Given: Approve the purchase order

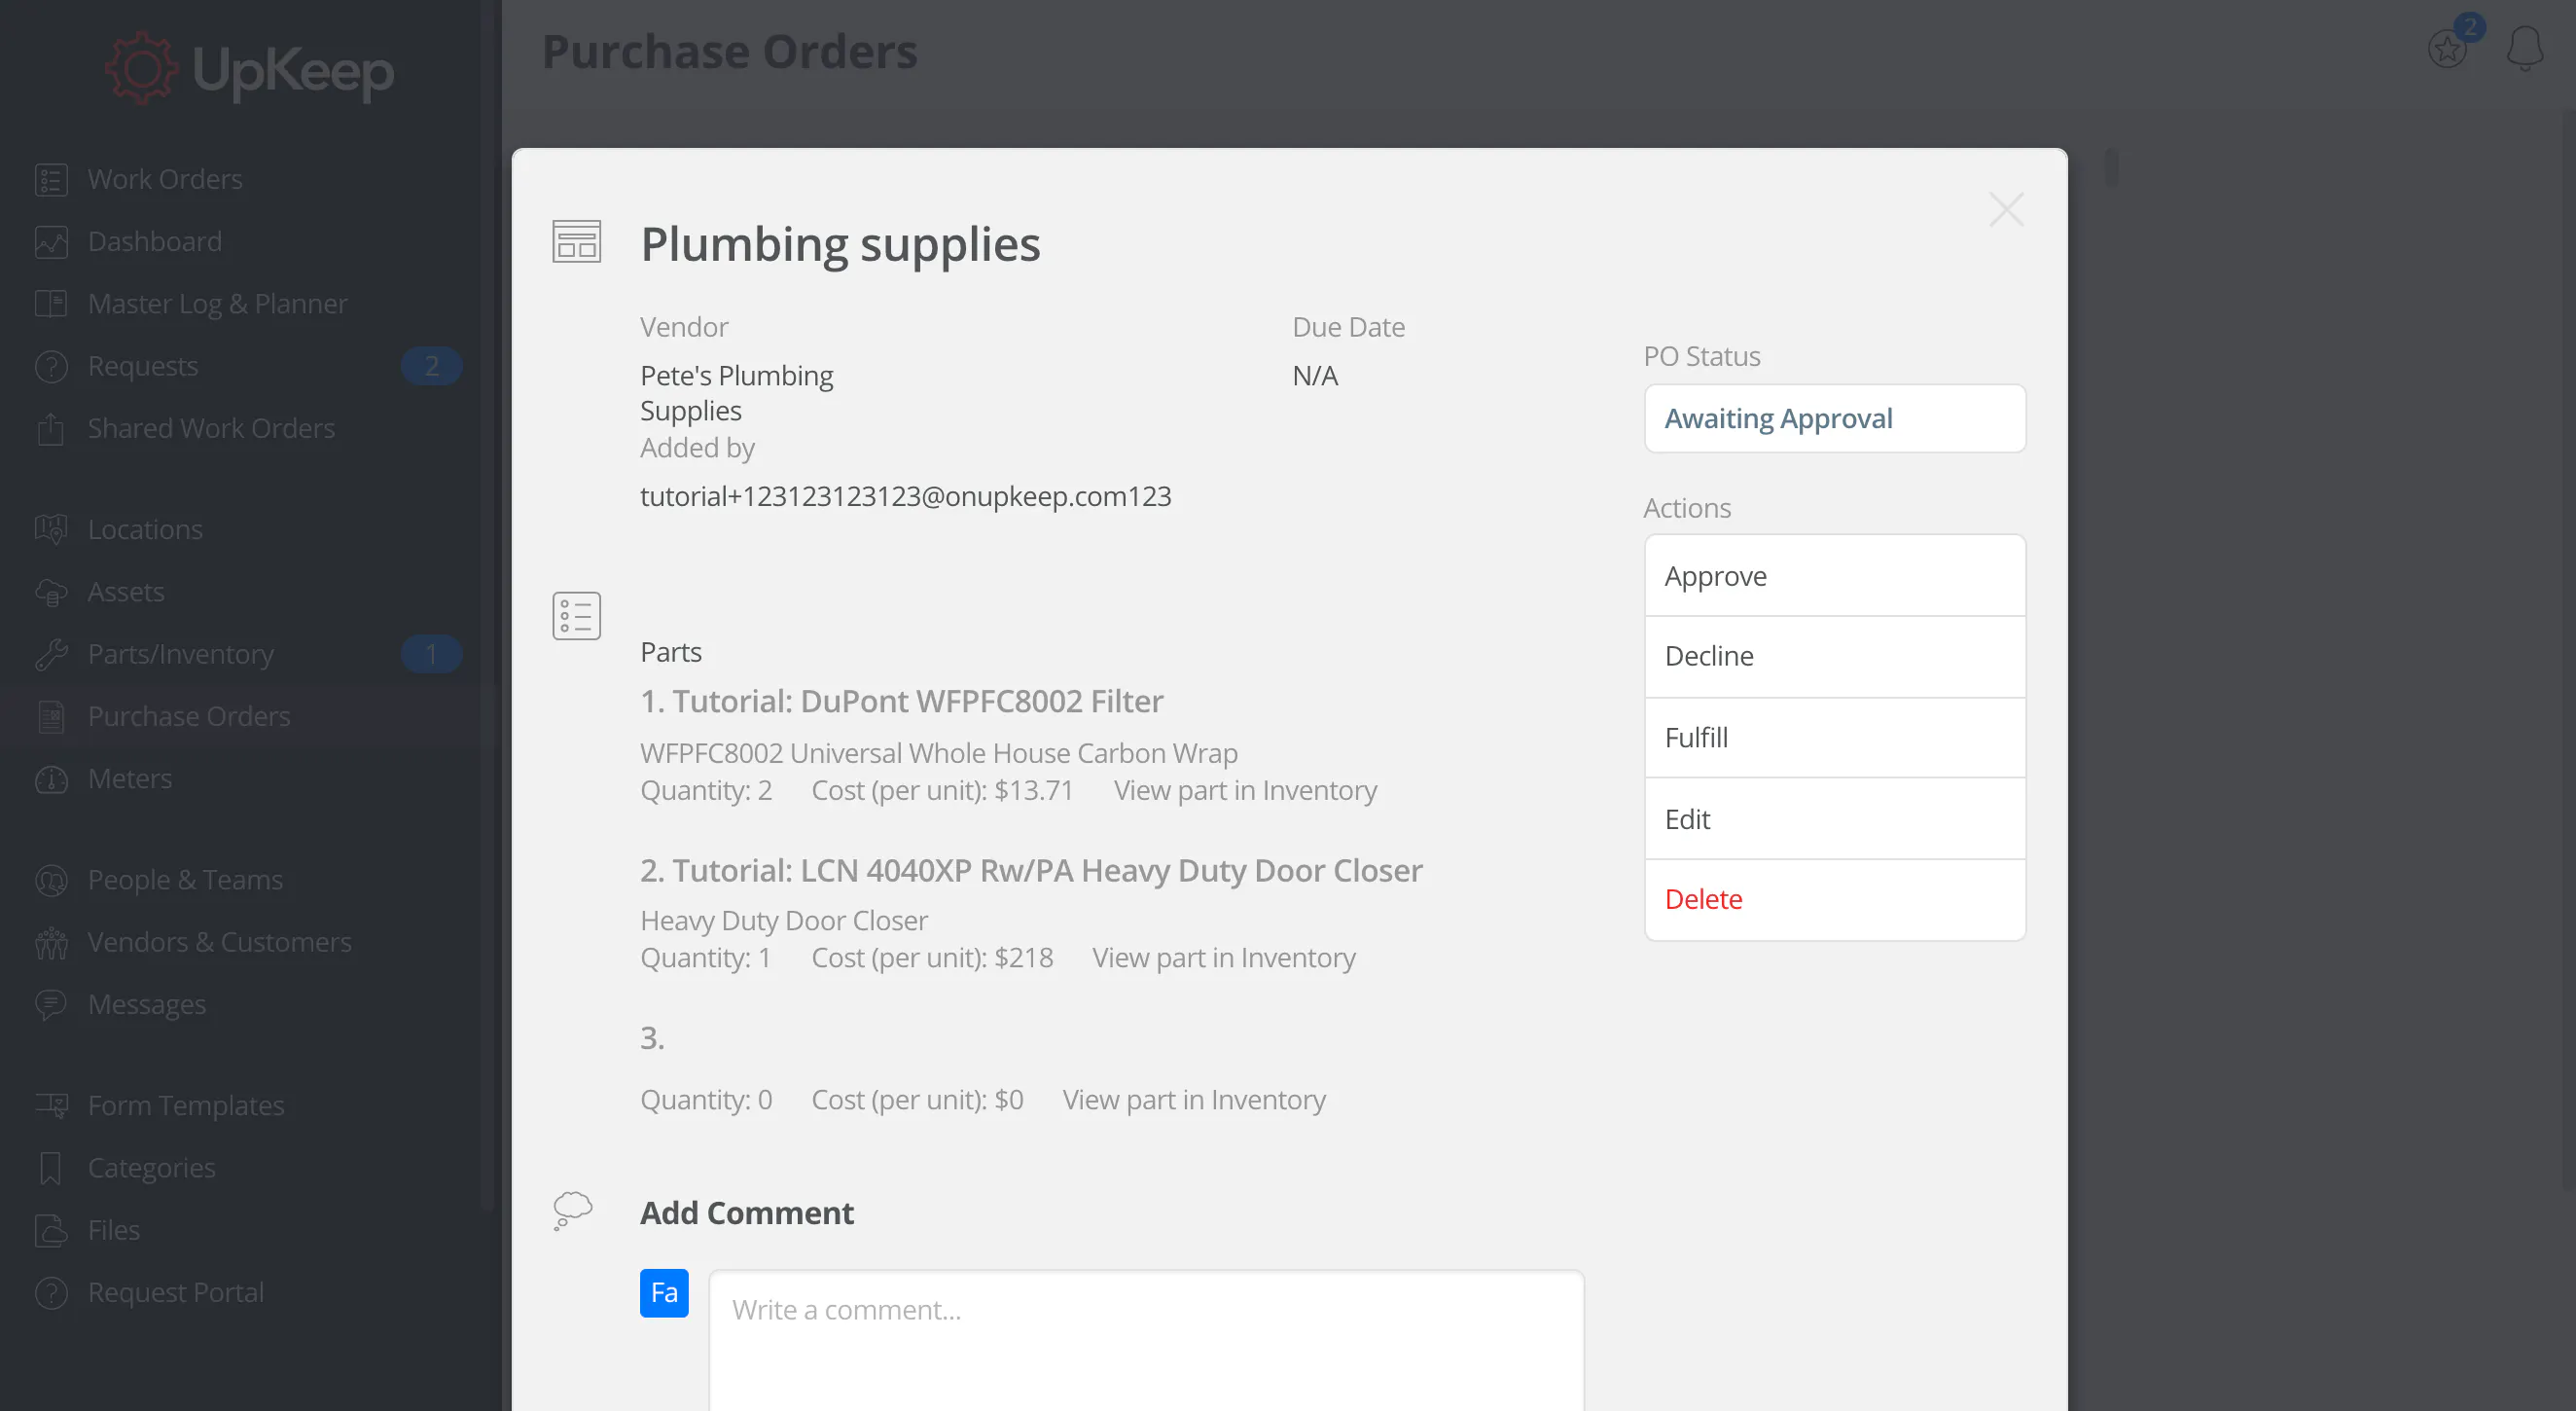Looking at the screenshot, I should click(1834, 576).
